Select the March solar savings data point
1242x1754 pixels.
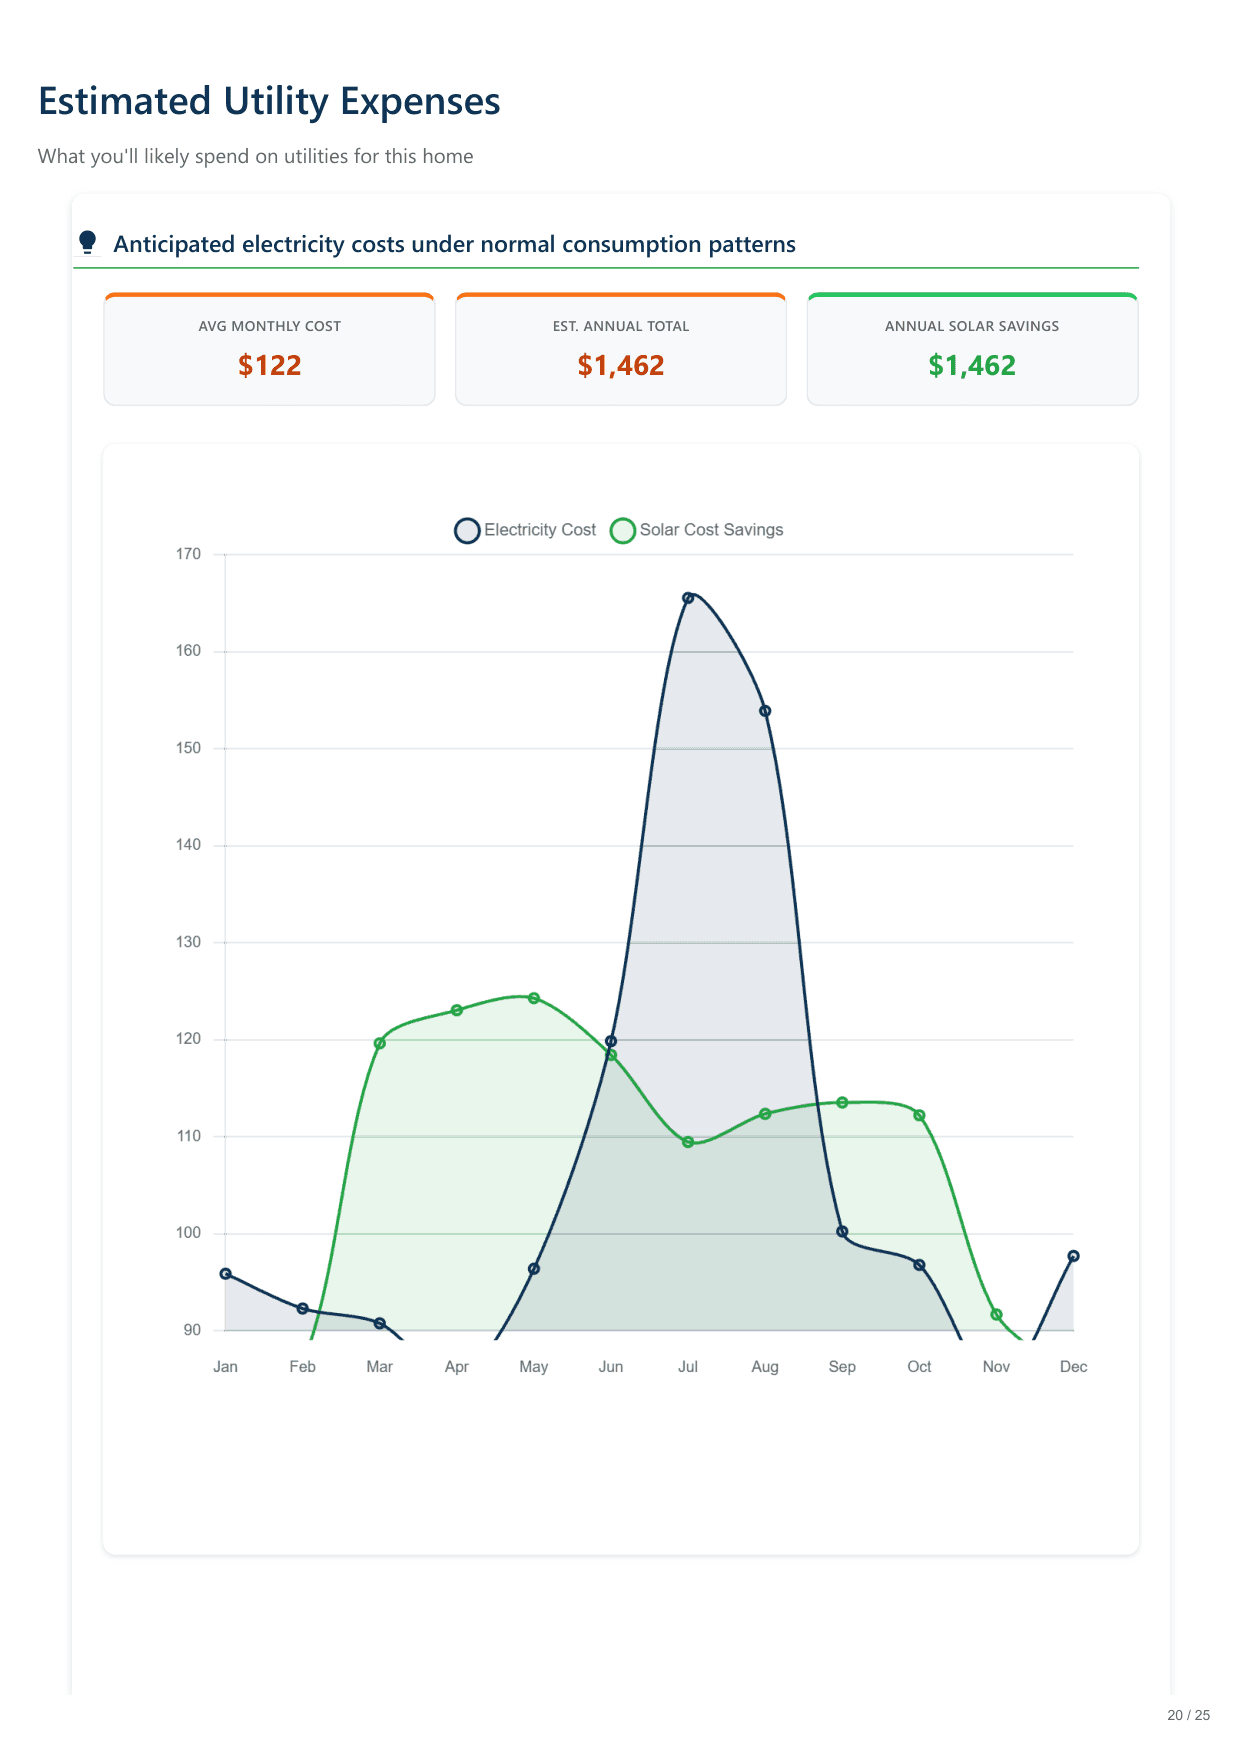point(380,1043)
